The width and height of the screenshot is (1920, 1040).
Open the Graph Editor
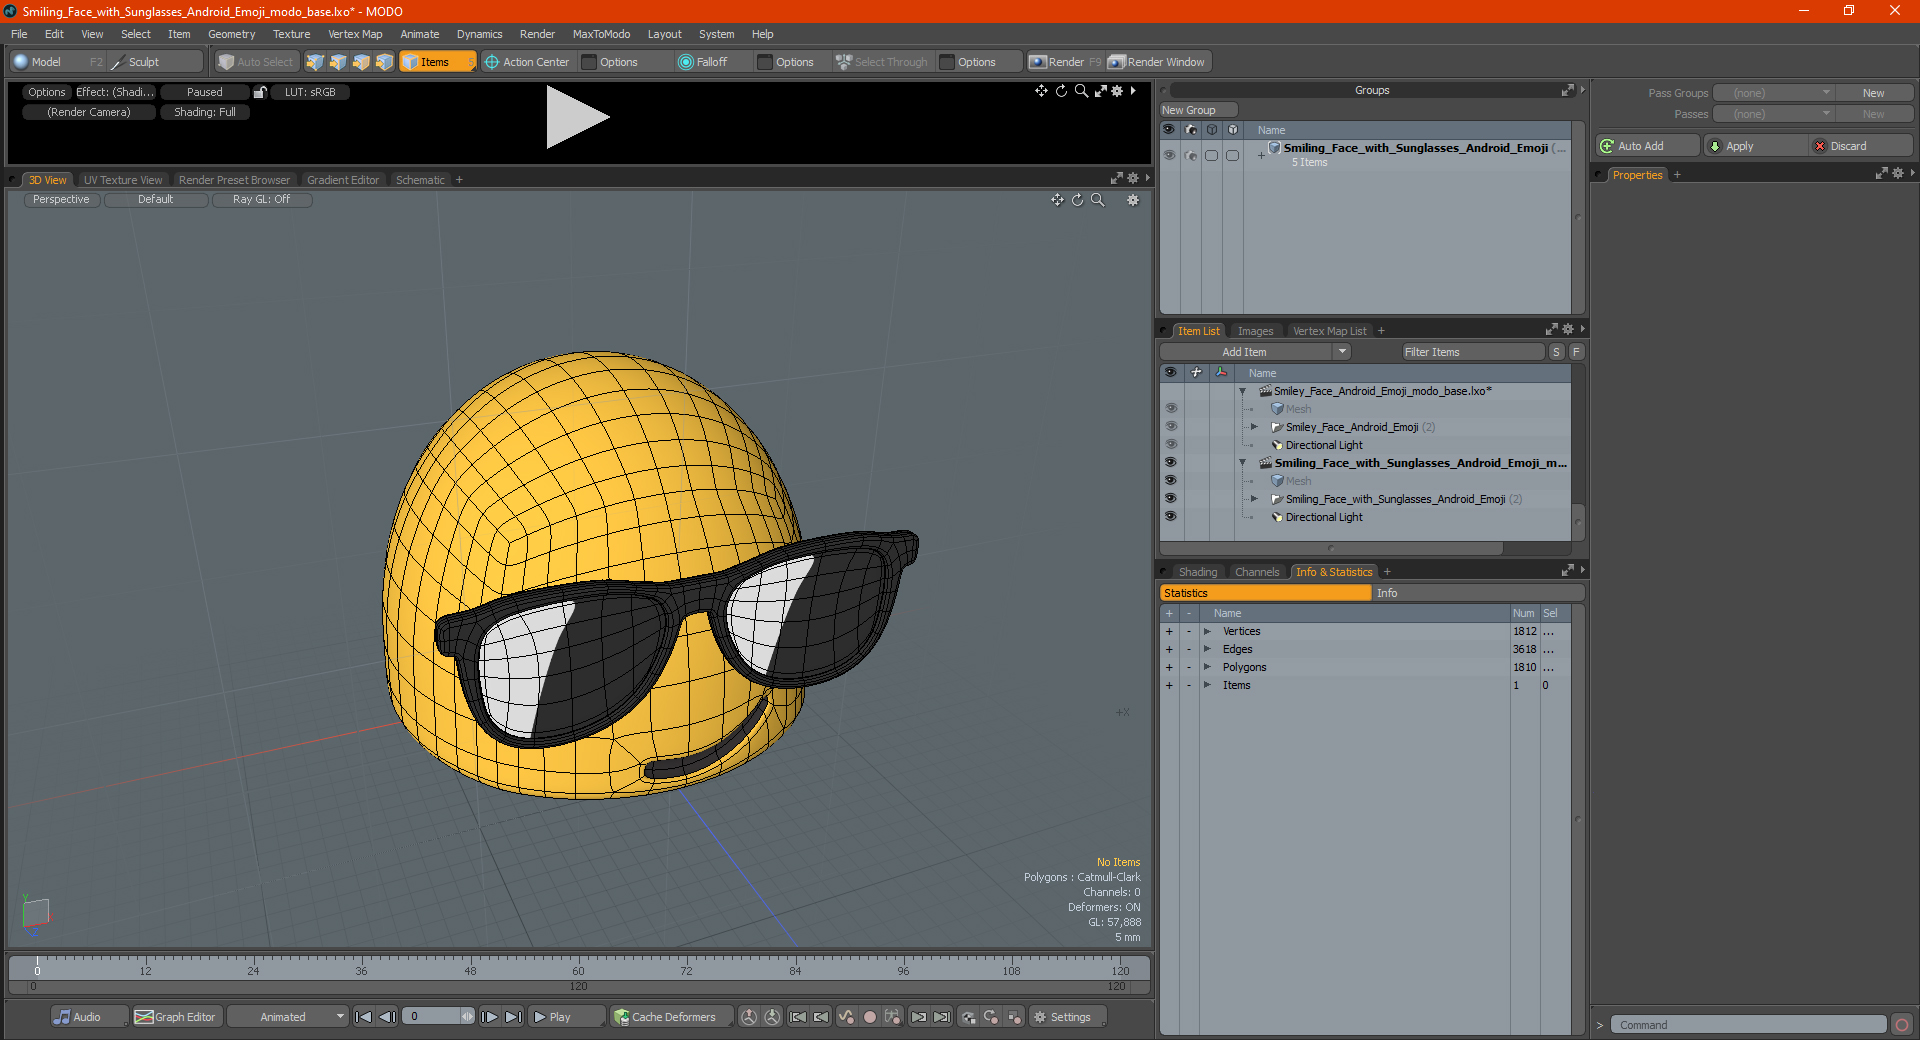coord(175,1017)
